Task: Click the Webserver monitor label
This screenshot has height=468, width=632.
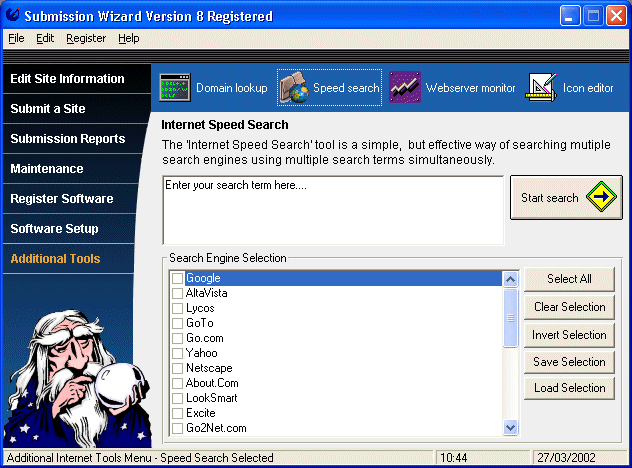Action: pyautogui.click(x=470, y=88)
